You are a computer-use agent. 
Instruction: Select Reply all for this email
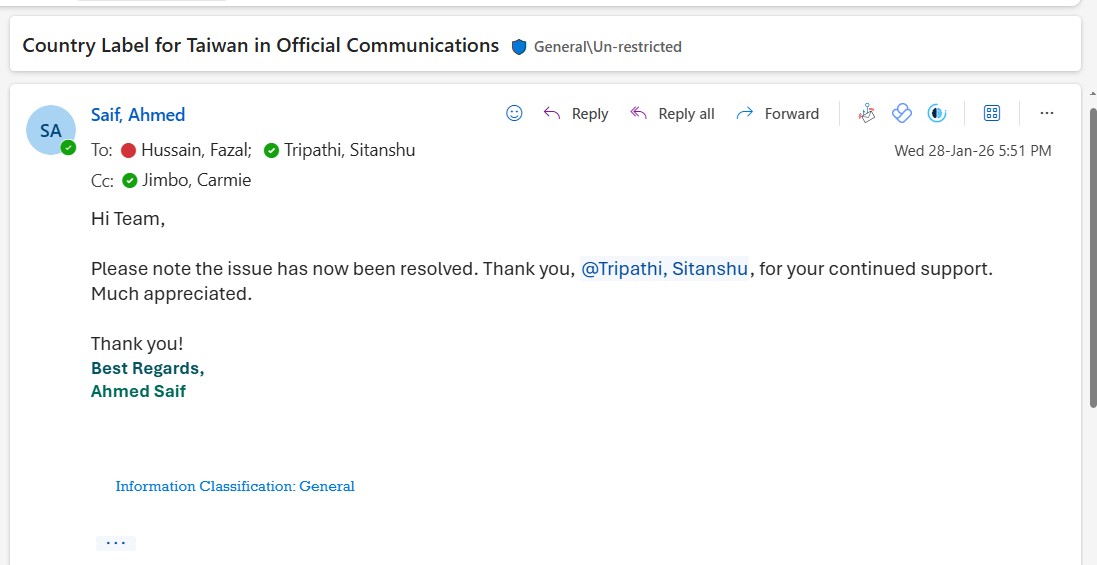pyautogui.click(x=672, y=113)
